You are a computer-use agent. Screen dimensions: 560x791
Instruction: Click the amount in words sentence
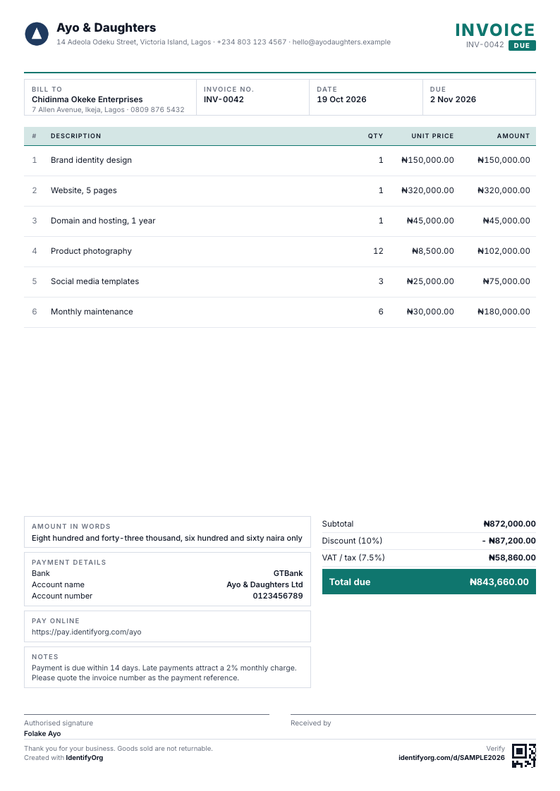(x=167, y=538)
